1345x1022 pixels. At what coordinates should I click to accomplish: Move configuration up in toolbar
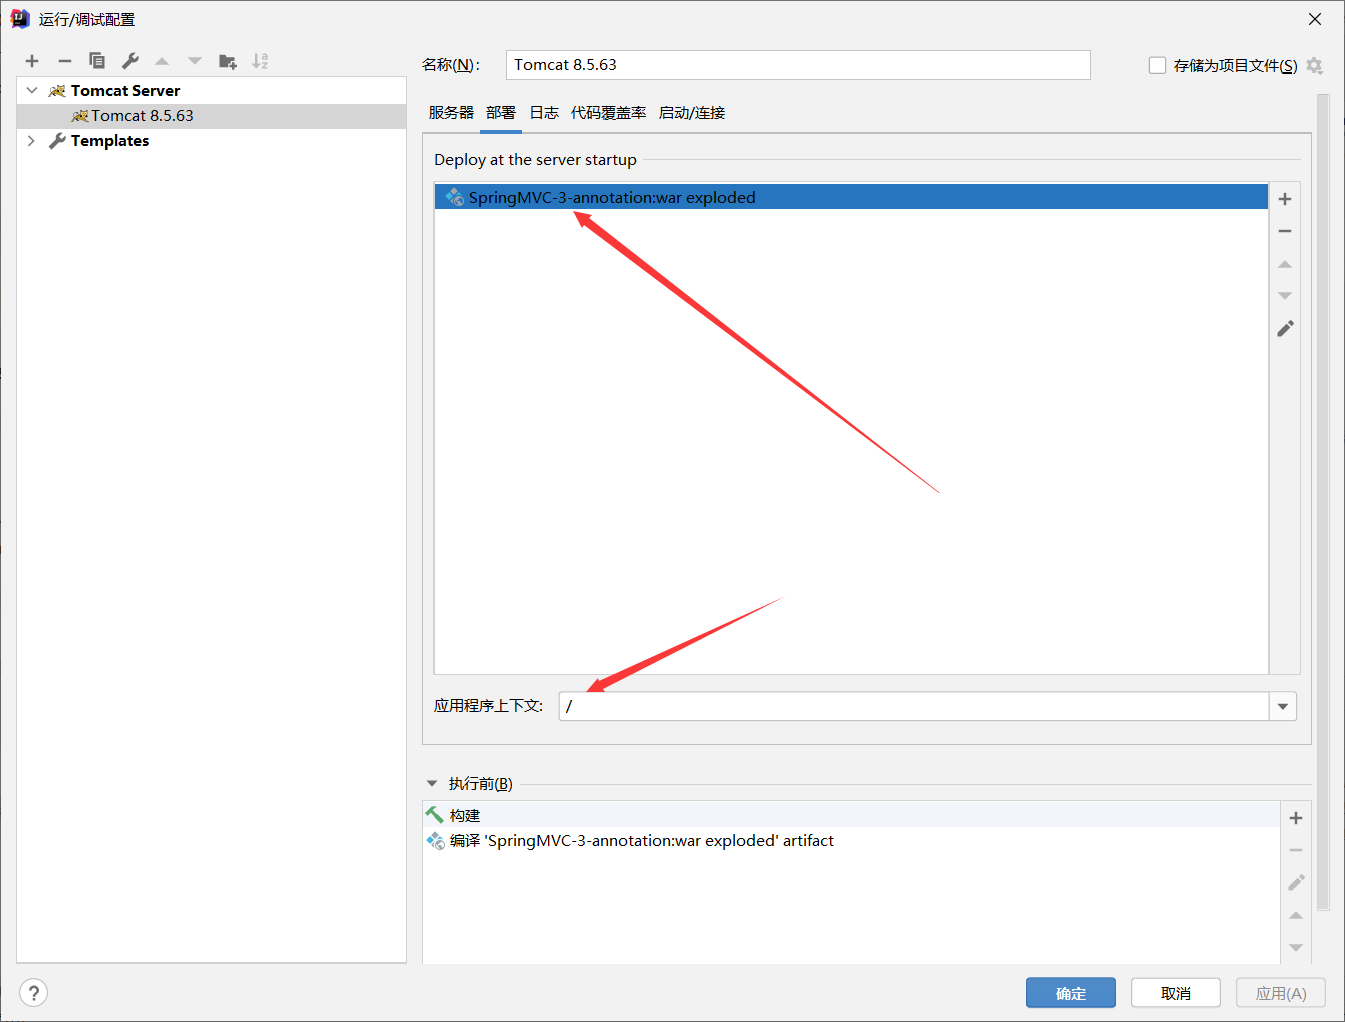pos(162,61)
